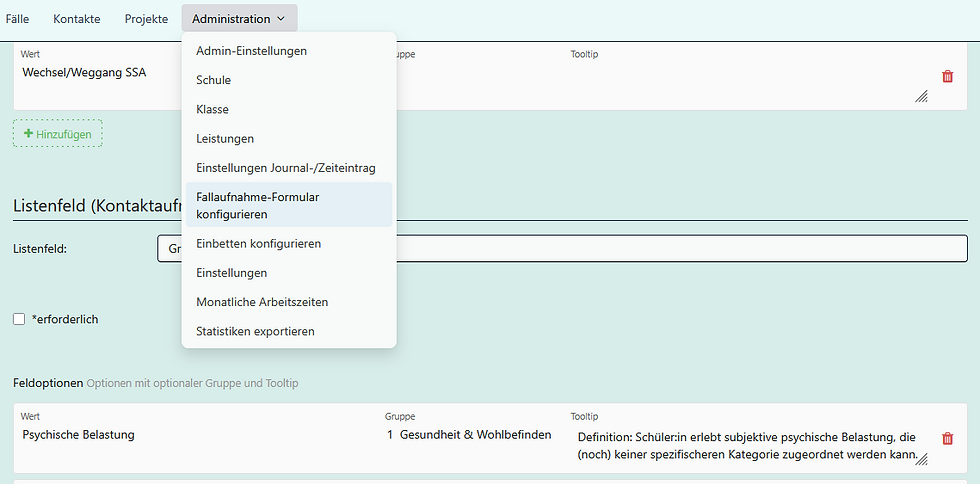Click the Feldoptionen label
980x484 pixels.
(48, 383)
